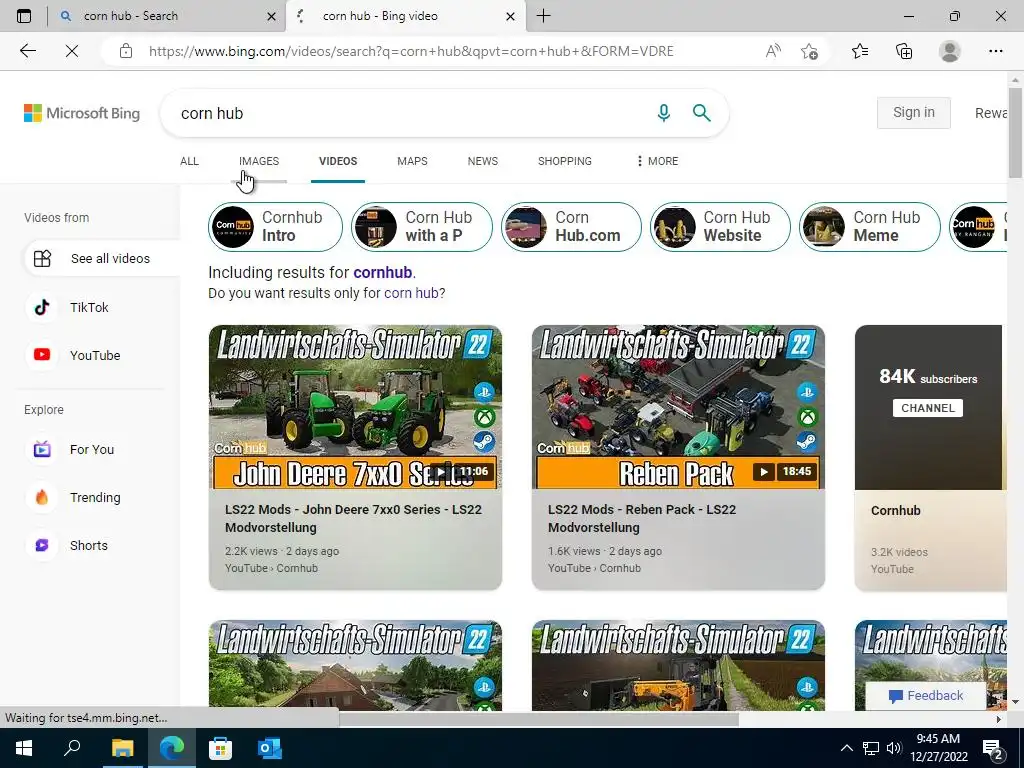The image size is (1024, 768).
Task: Open the Collections icon
Action: (x=904, y=51)
